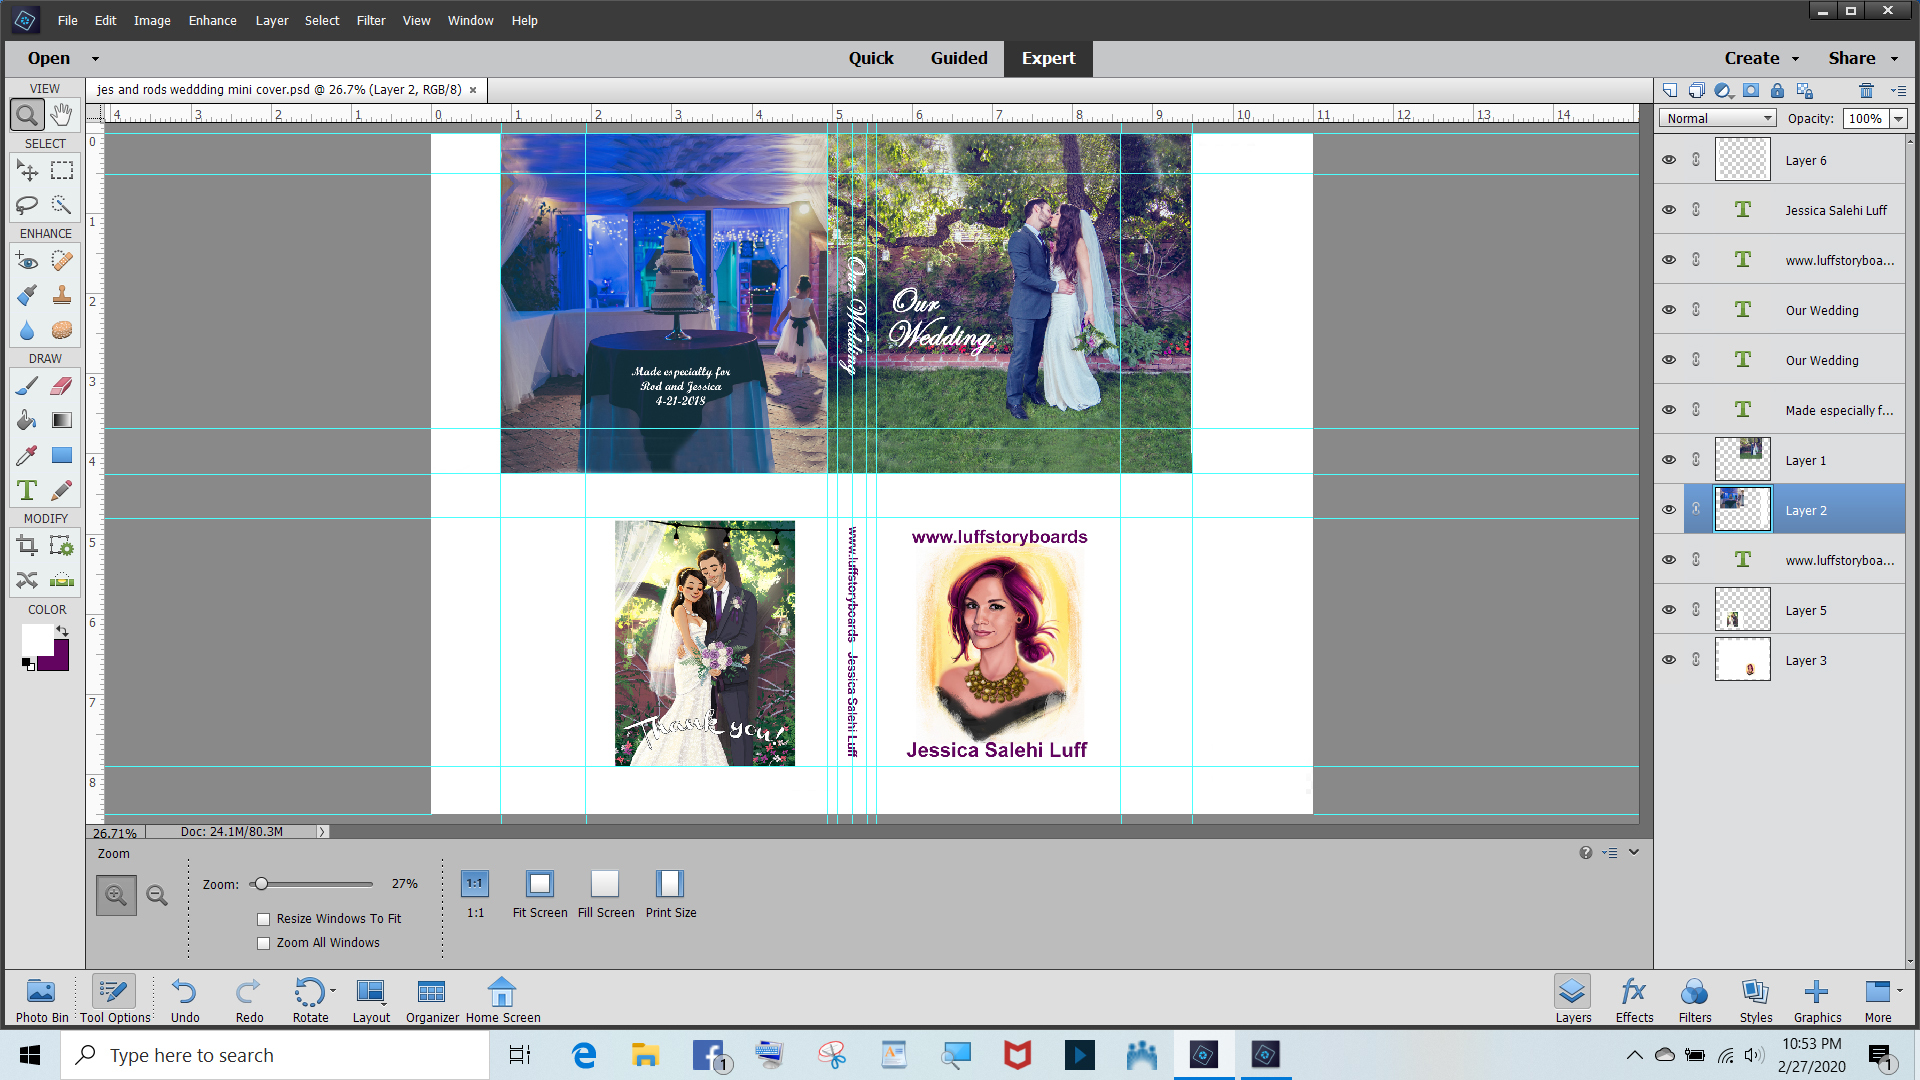1920x1080 pixels.
Task: Click the Zoom Out magnifier icon
Action: [157, 895]
